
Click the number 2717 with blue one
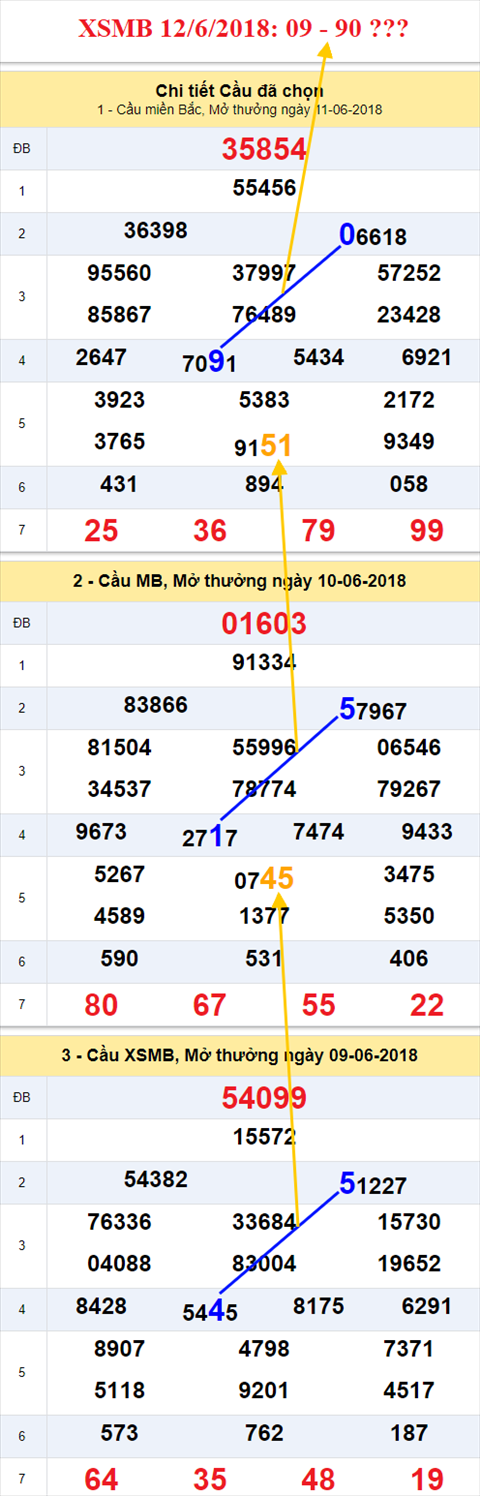209,837
